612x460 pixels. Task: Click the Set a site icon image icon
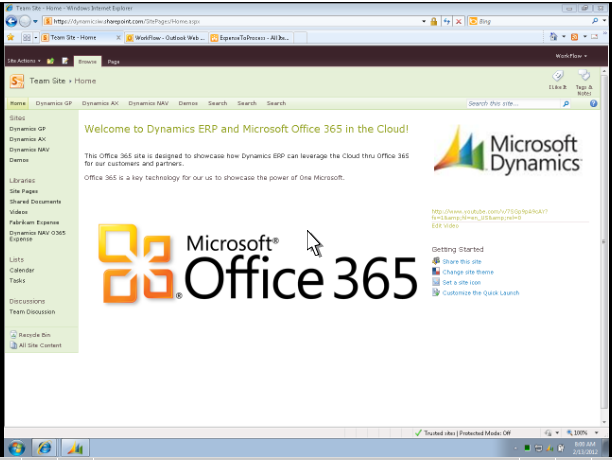tap(436, 282)
